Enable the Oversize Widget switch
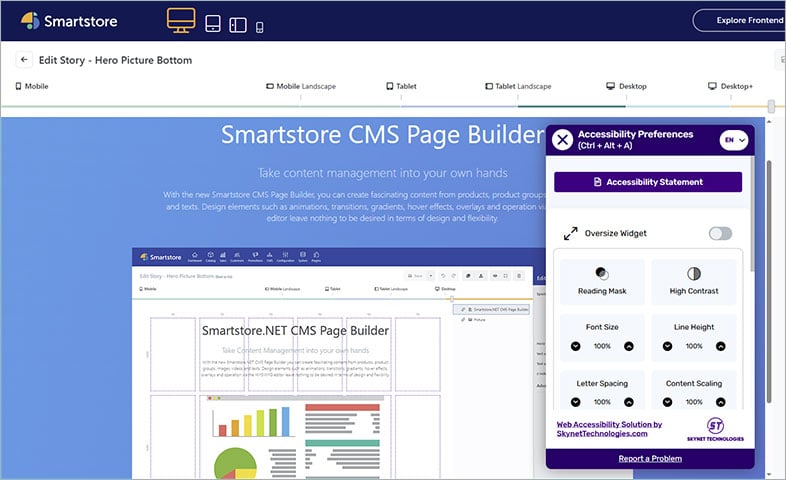 coord(720,233)
